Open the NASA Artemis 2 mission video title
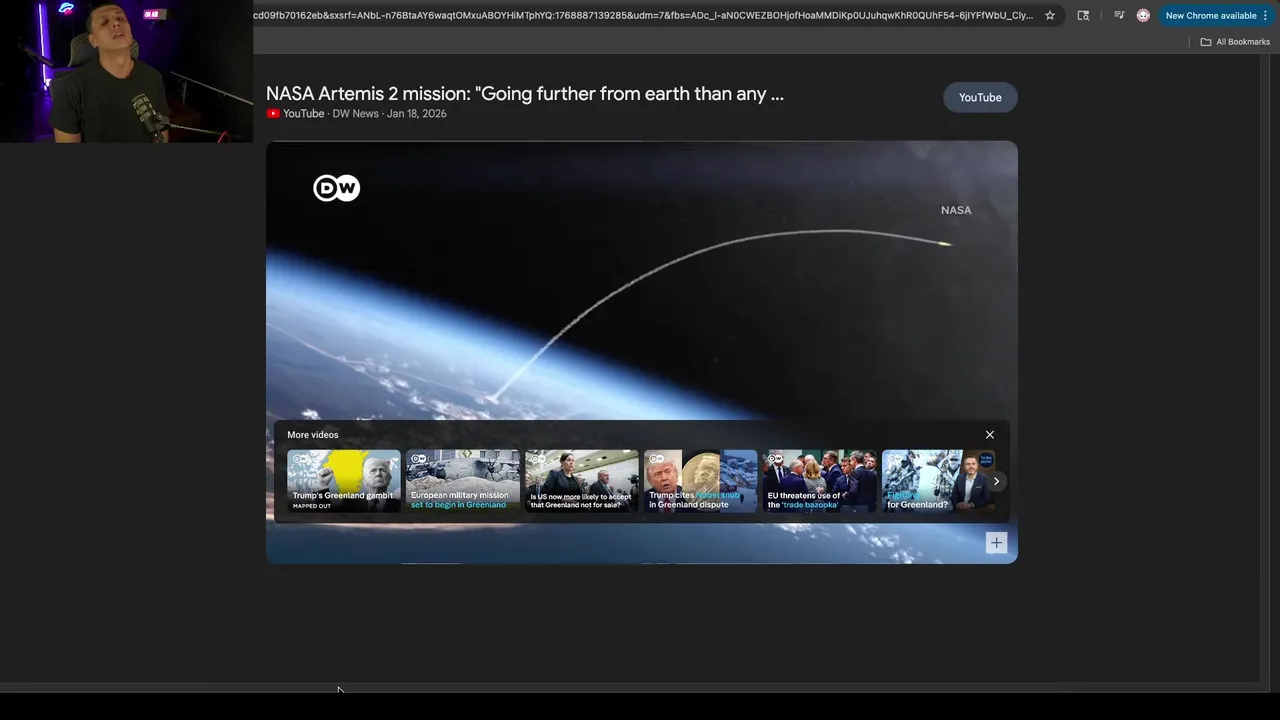This screenshot has width=1280, height=720. pos(525,94)
